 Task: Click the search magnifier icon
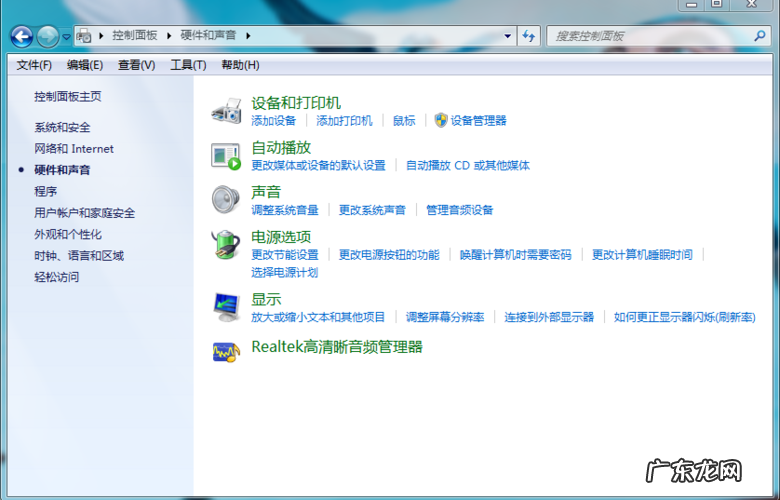758,36
